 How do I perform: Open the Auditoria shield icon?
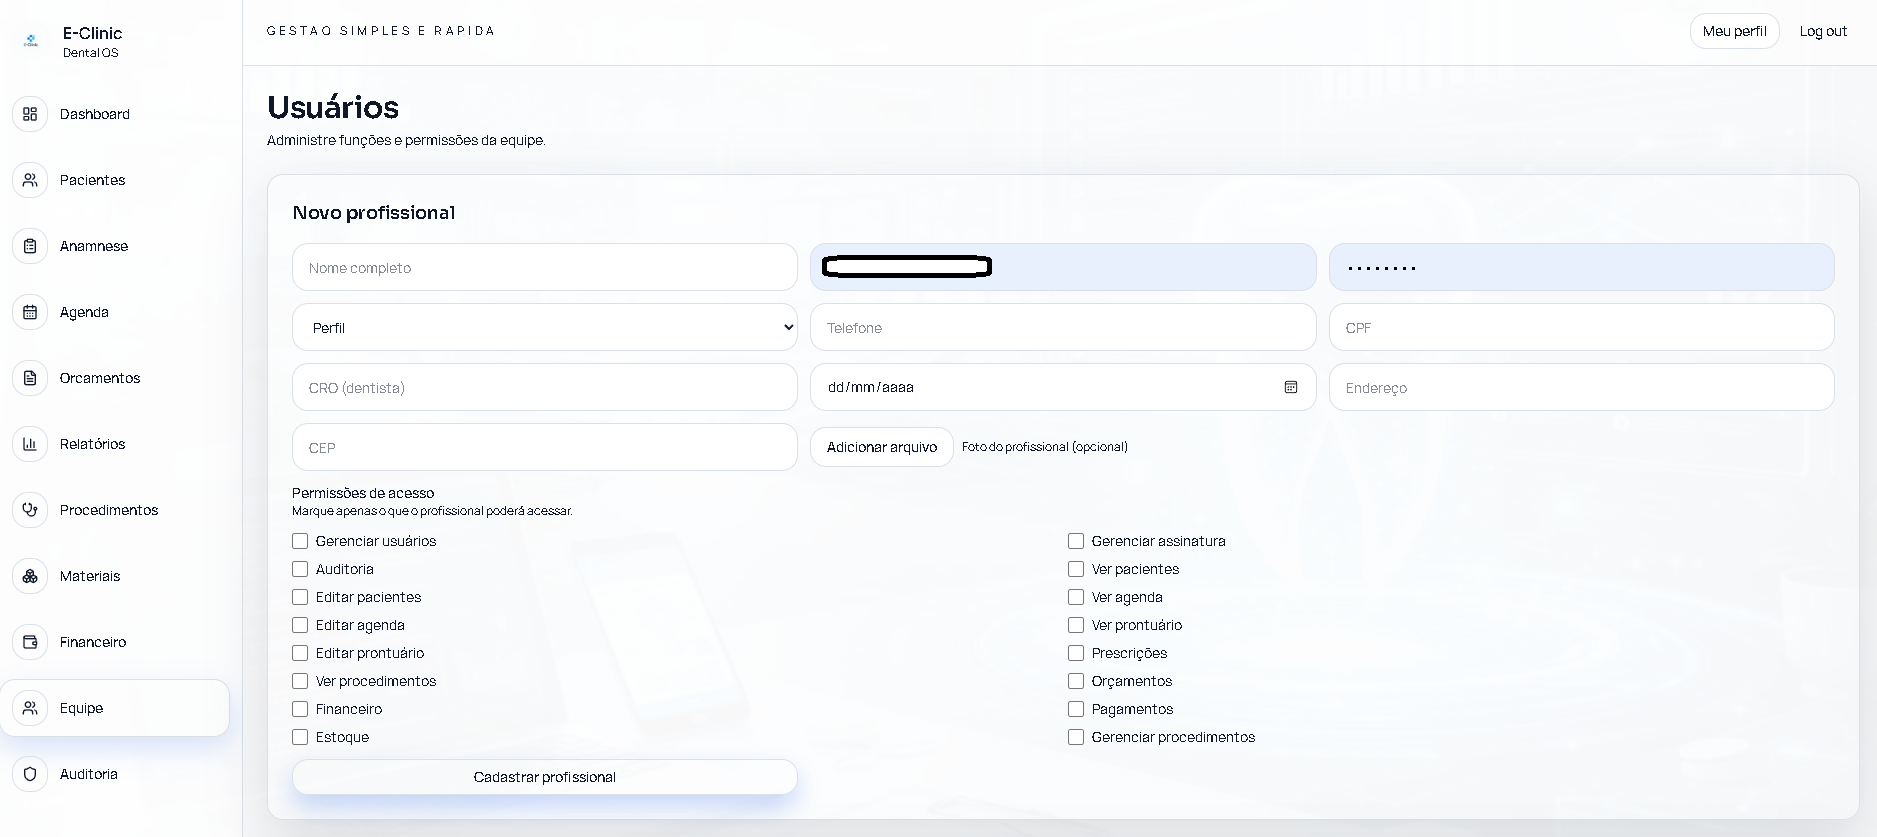point(30,774)
